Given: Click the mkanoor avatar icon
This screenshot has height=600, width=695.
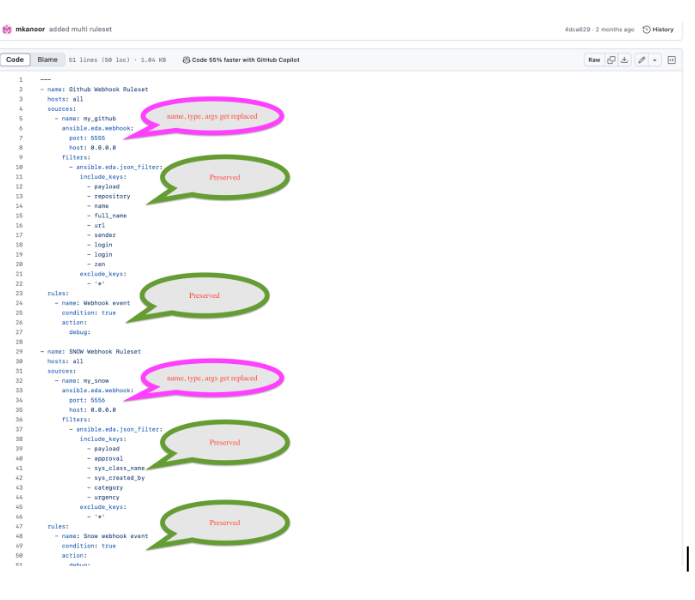Looking at the screenshot, I should click(x=7, y=30).
